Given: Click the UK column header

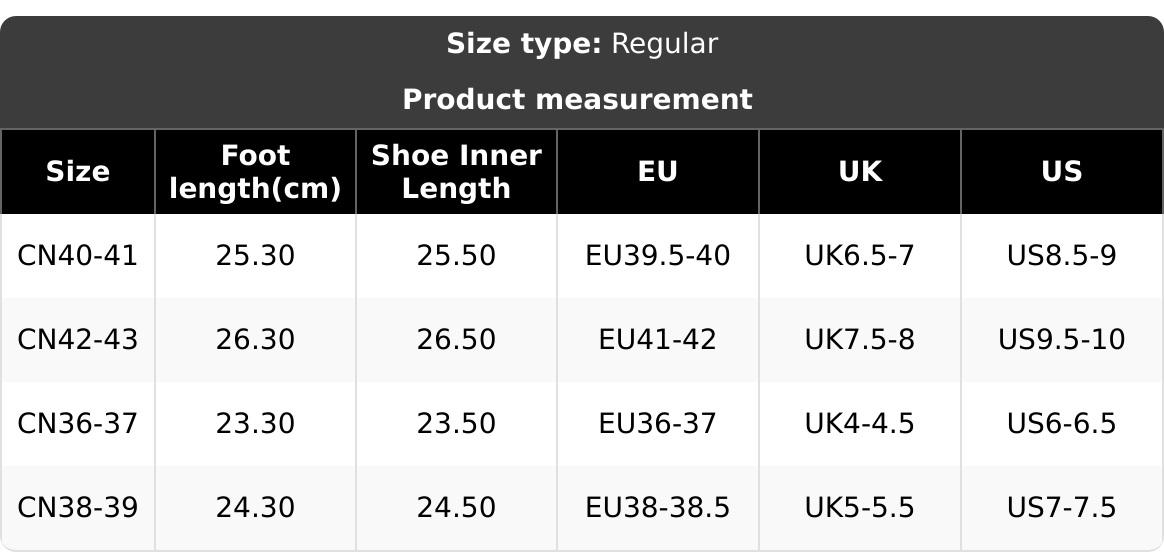Looking at the screenshot, I should [860, 172].
